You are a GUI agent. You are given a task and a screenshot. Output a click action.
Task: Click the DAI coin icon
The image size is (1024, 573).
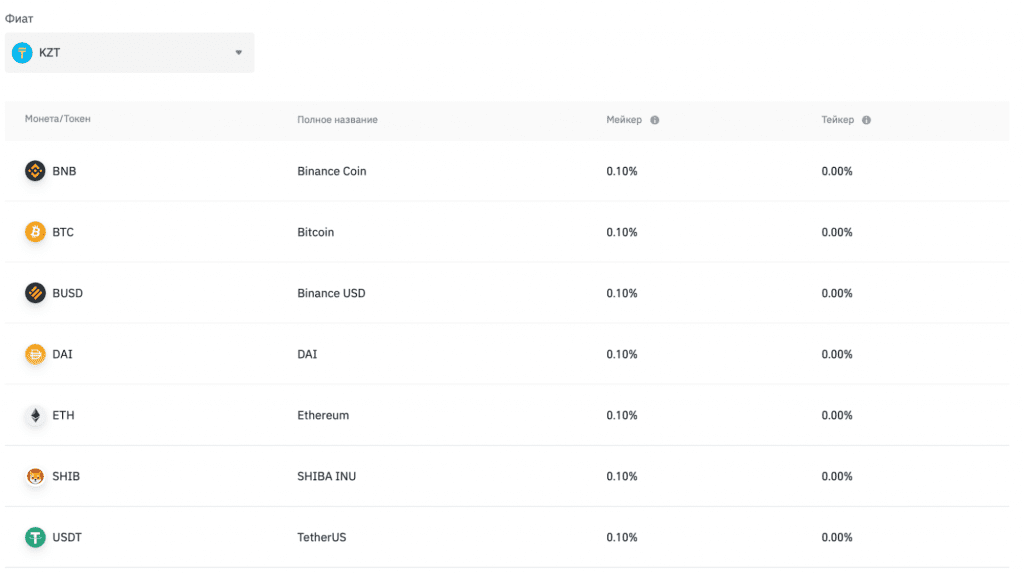[x=35, y=354]
